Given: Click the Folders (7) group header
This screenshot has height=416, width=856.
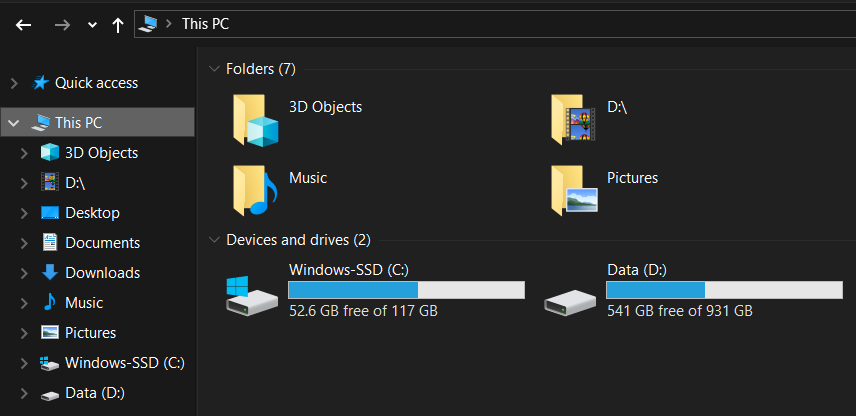Looking at the screenshot, I should (x=261, y=69).
